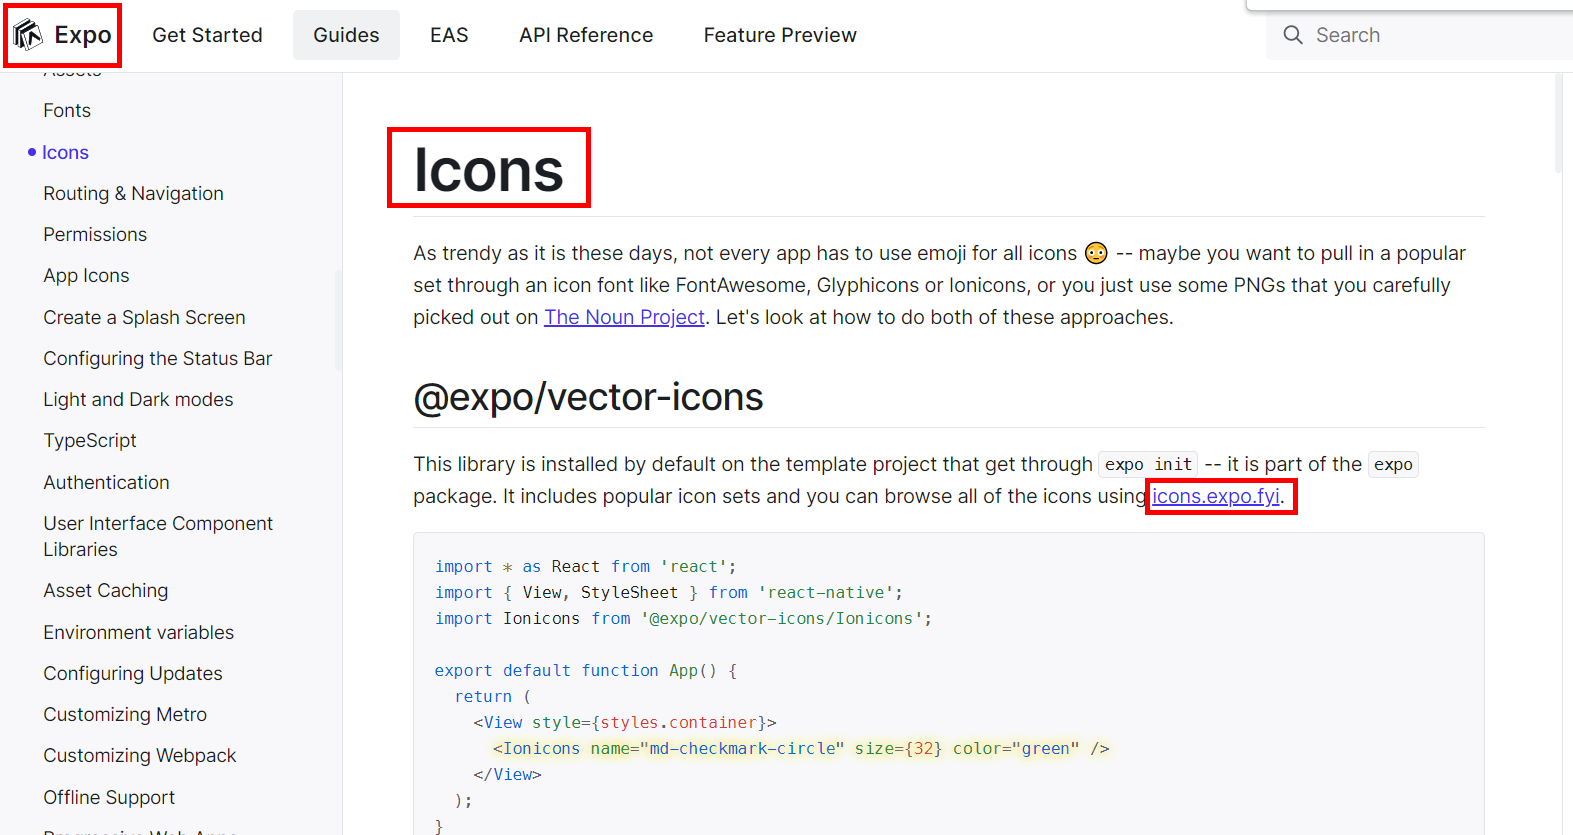This screenshot has height=835, width=1573.
Task: Open Offline Support guide
Action: tap(109, 798)
